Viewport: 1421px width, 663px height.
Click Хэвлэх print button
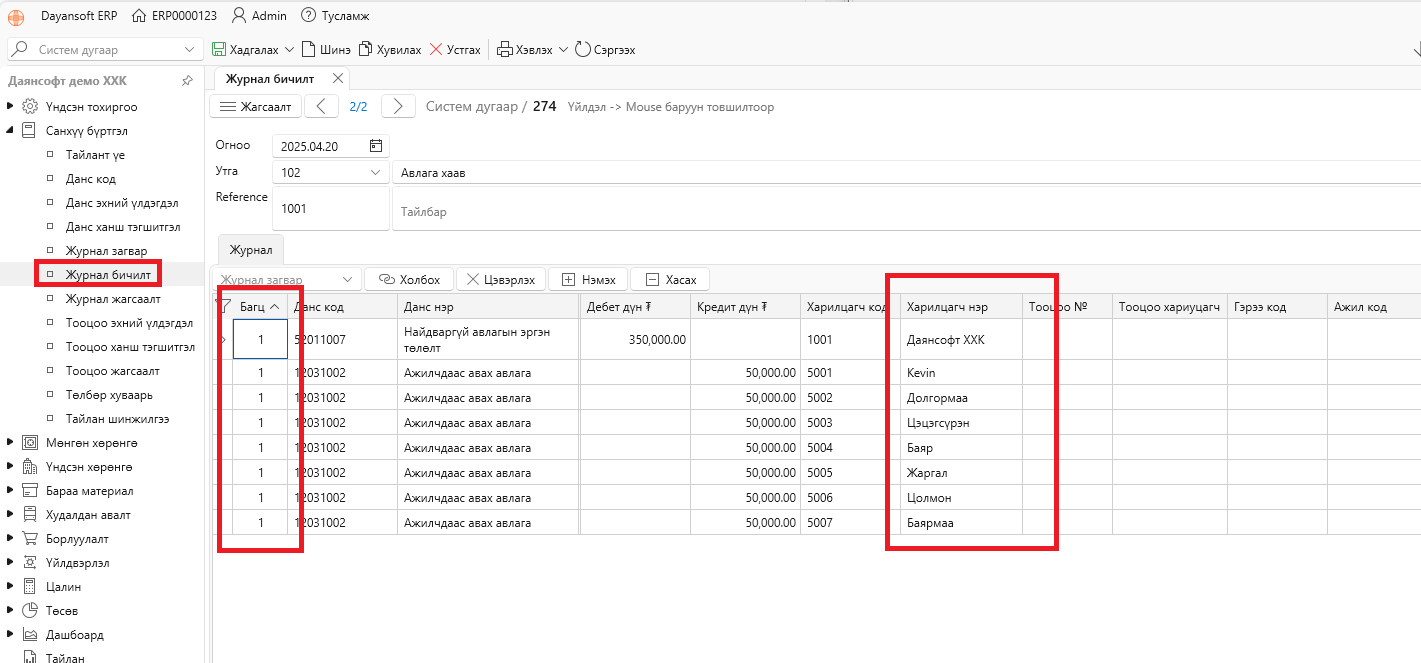click(x=525, y=49)
